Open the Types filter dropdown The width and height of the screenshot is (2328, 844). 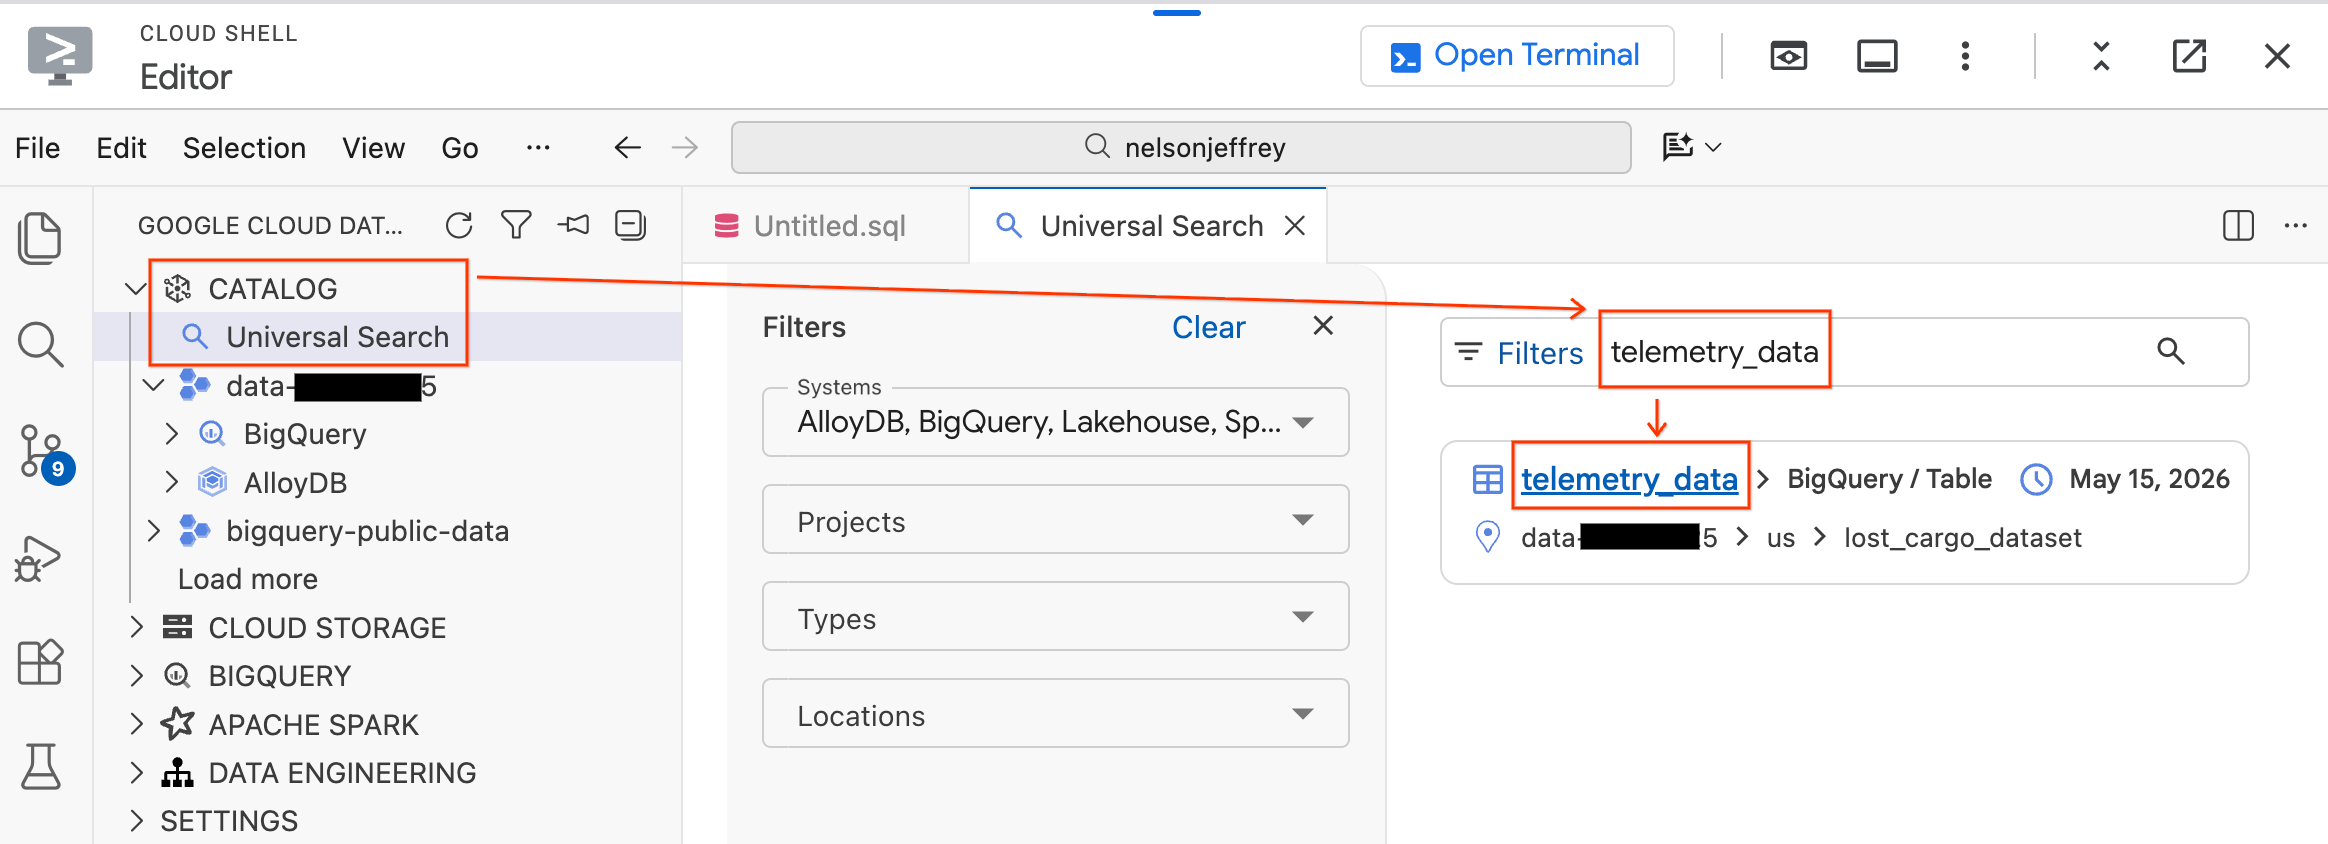click(x=1056, y=617)
